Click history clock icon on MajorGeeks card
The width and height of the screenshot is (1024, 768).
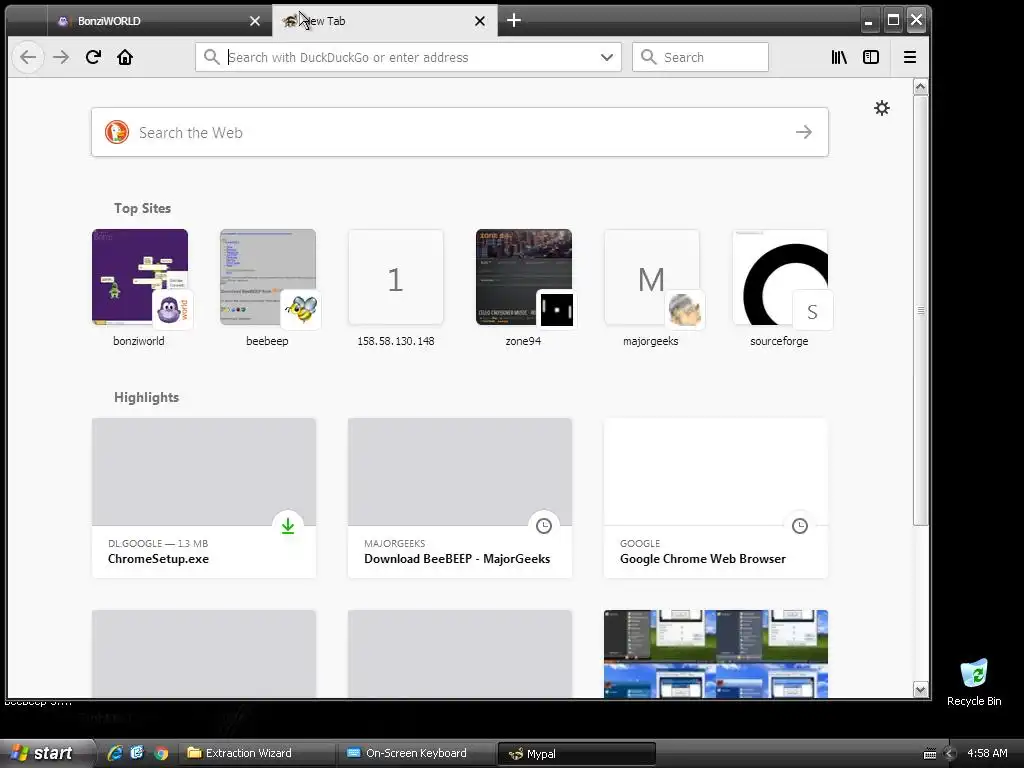click(544, 526)
